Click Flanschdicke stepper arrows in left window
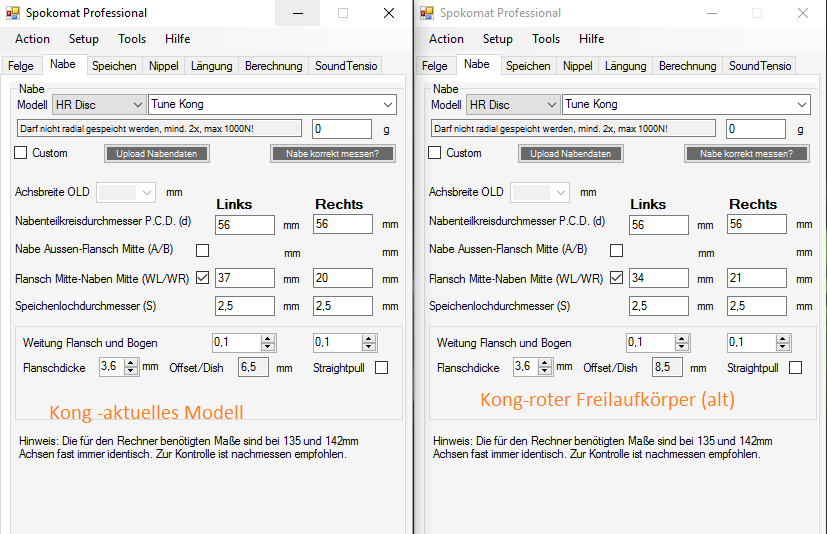The image size is (827, 534). pyautogui.click(x=131, y=366)
